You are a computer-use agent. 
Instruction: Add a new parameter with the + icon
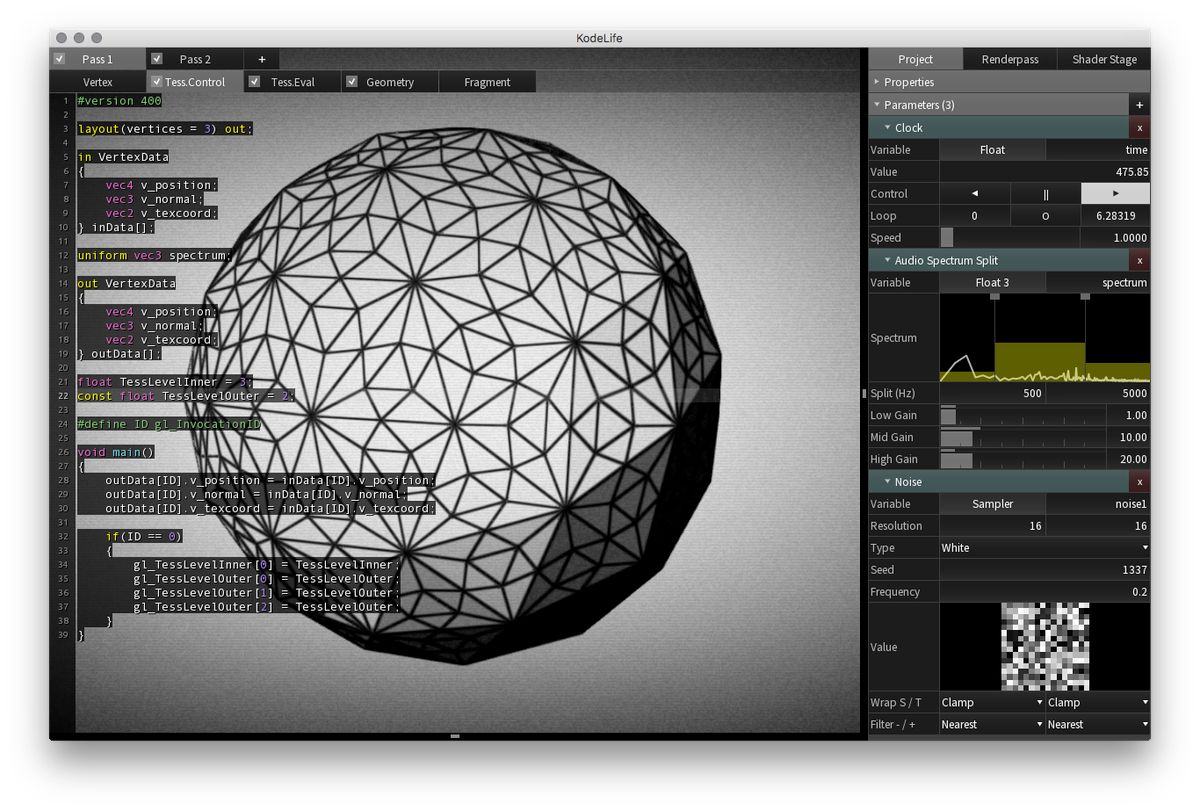click(1139, 104)
